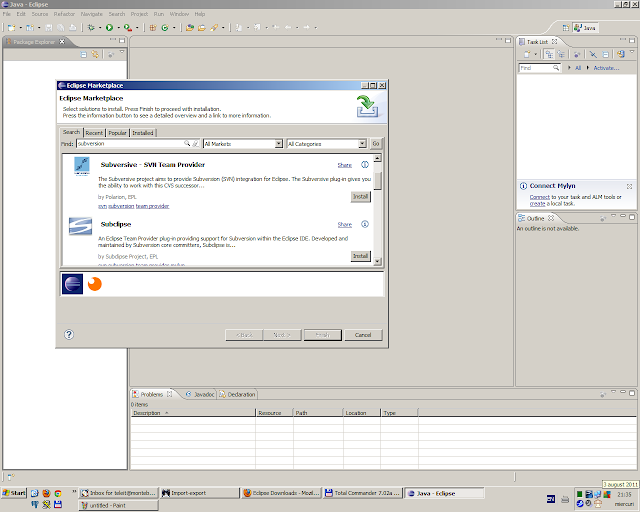Click the Eclipse marketplace catalog icon
The width and height of the screenshot is (640, 512).
pos(73,284)
